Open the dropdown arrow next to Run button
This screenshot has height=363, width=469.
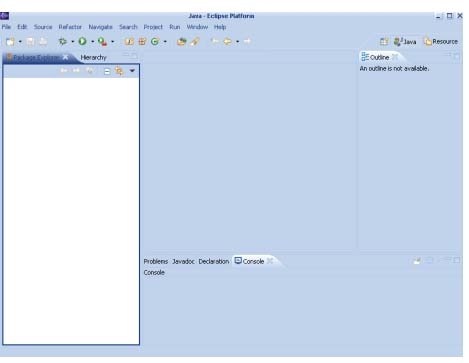(93, 42)
